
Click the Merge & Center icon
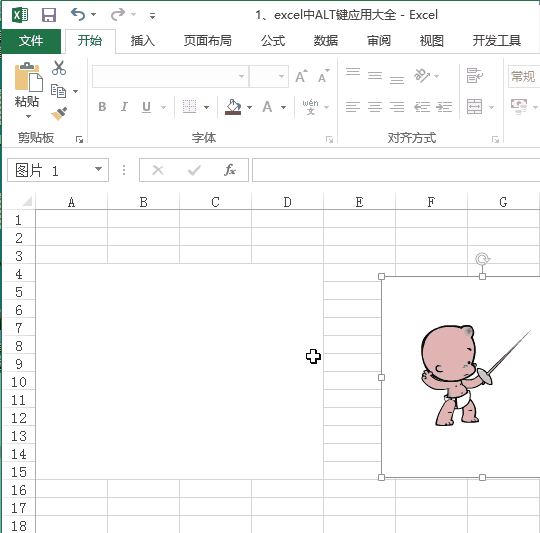tap(474, 107)
